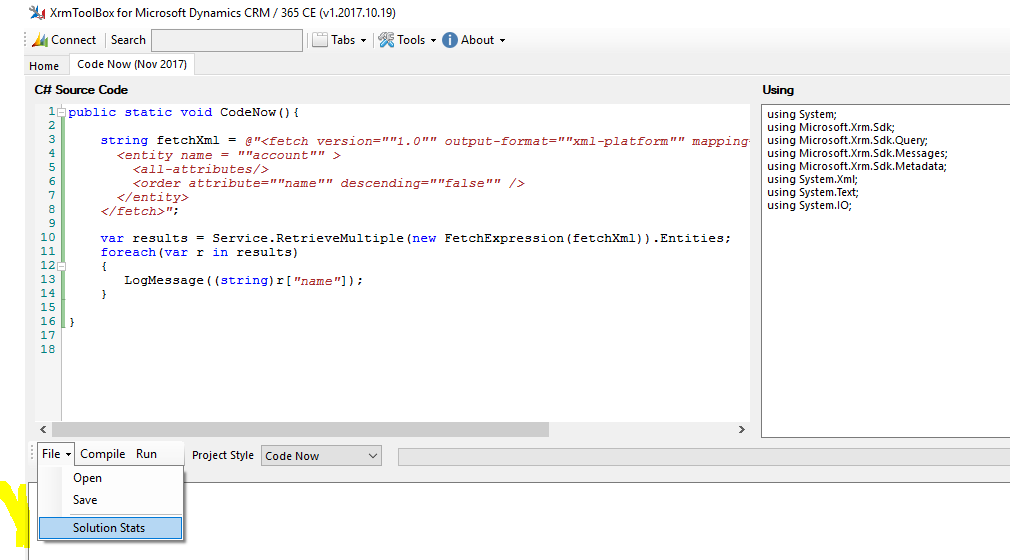Click 'using Microsoft.Xrm.Sdk.Query;' line
This screenshot has width=1010, height=560.
847,140
